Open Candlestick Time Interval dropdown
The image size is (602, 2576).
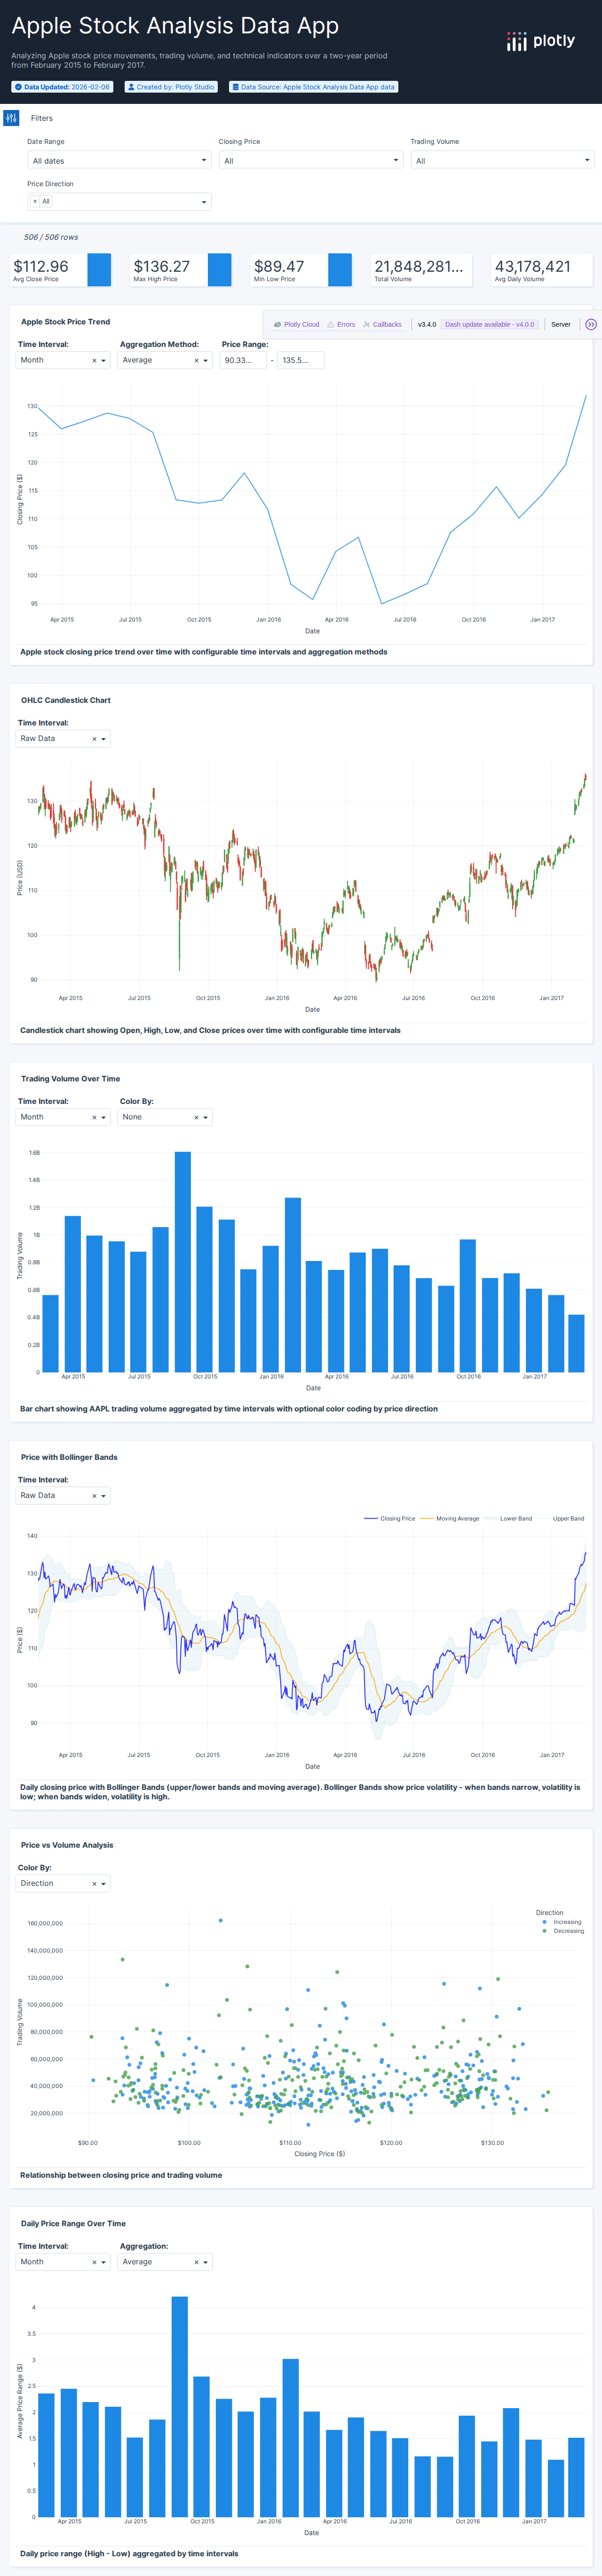[x=63, y=739]
